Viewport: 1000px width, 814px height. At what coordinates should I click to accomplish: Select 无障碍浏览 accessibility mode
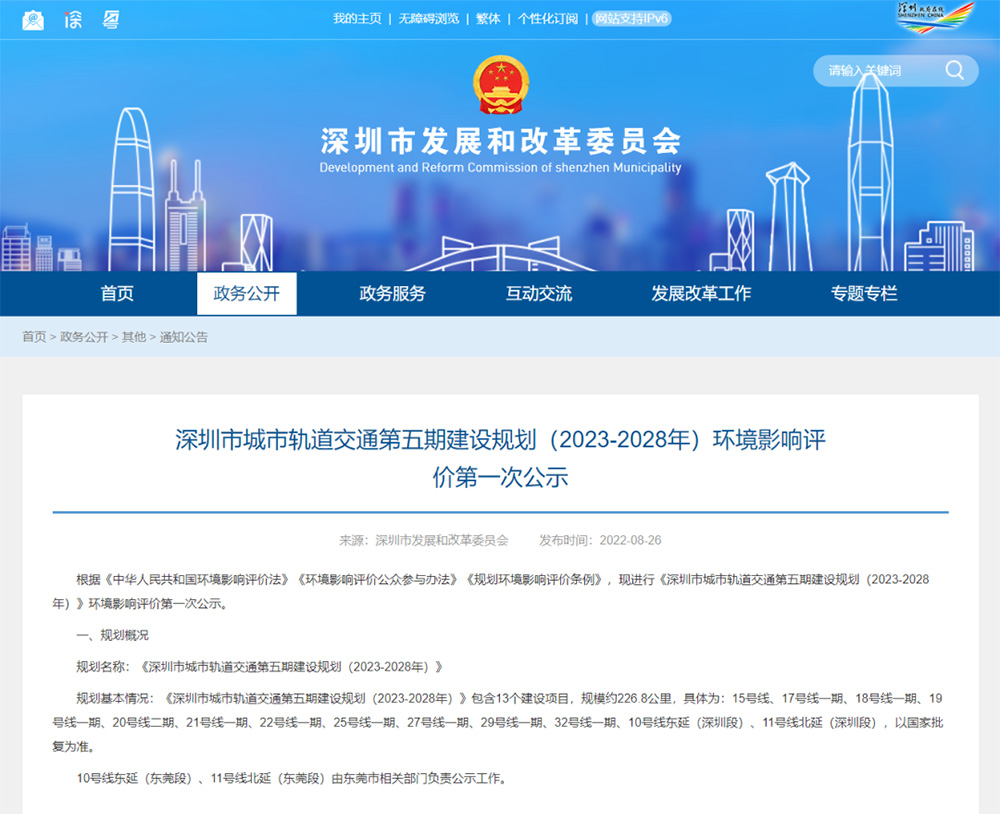click(x=429, y=18)
